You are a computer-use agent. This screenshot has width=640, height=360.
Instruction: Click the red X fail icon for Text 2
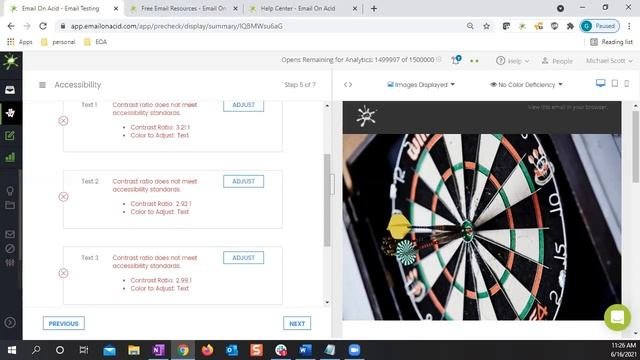pyautogui.click(x=63, y=197)
